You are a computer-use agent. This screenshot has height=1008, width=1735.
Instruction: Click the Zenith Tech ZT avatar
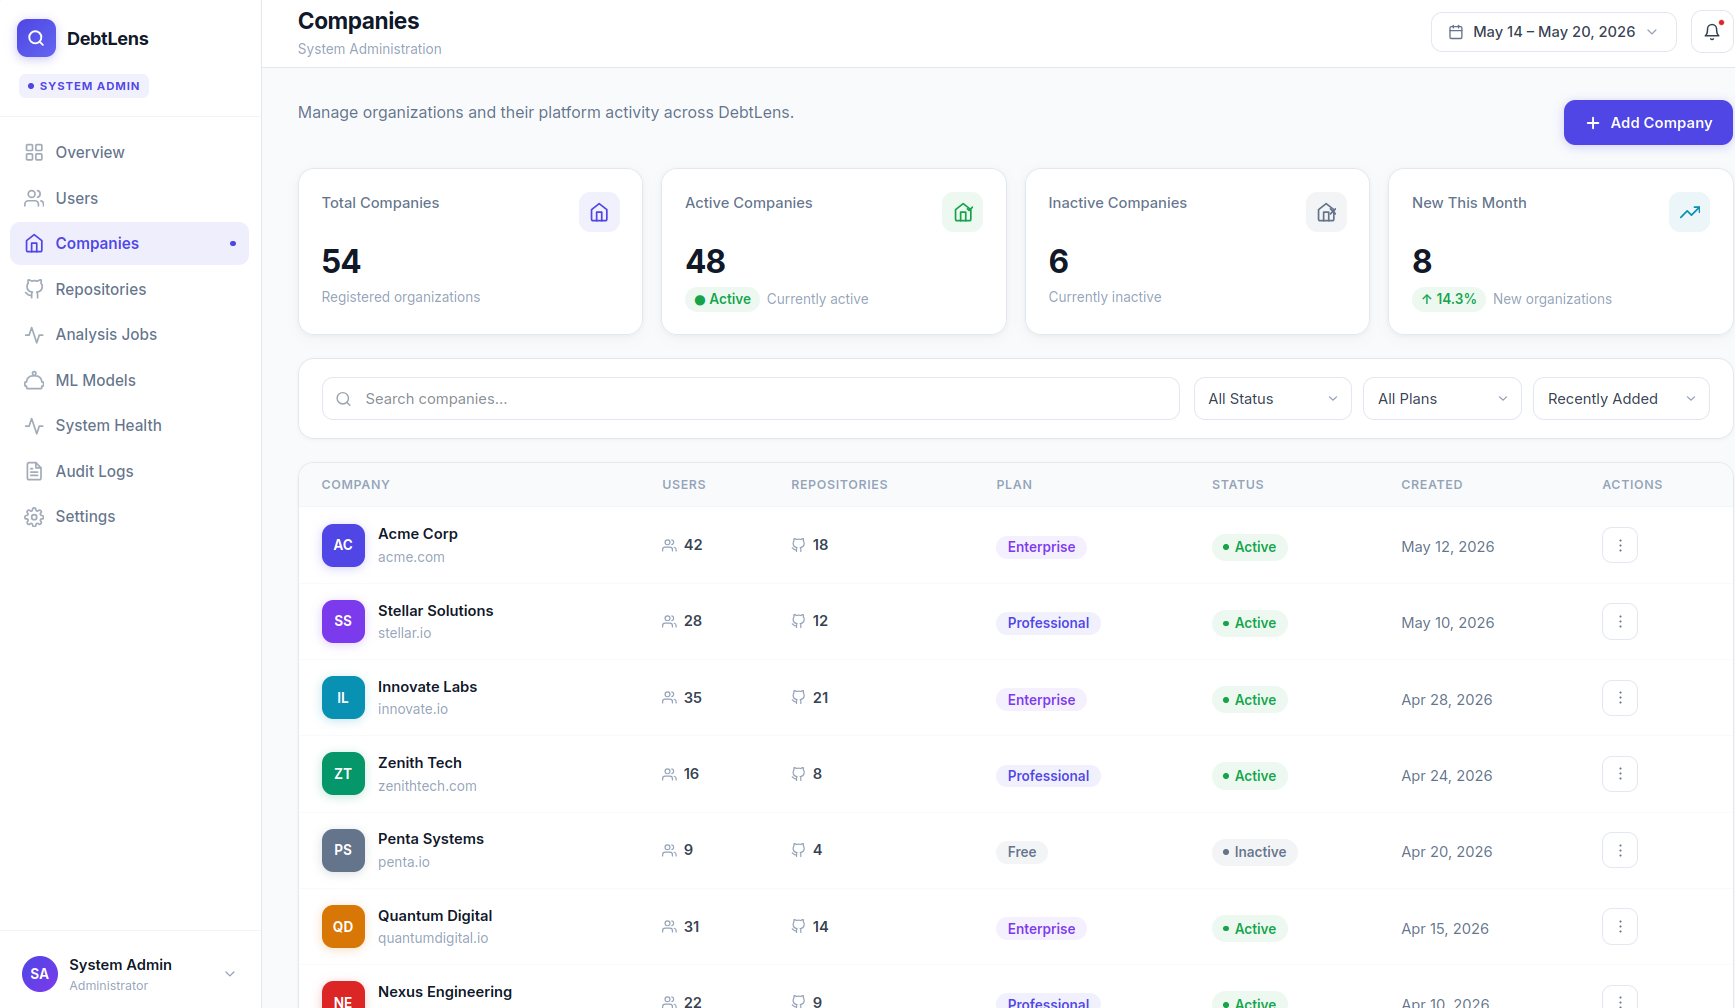tap(343, 774)
